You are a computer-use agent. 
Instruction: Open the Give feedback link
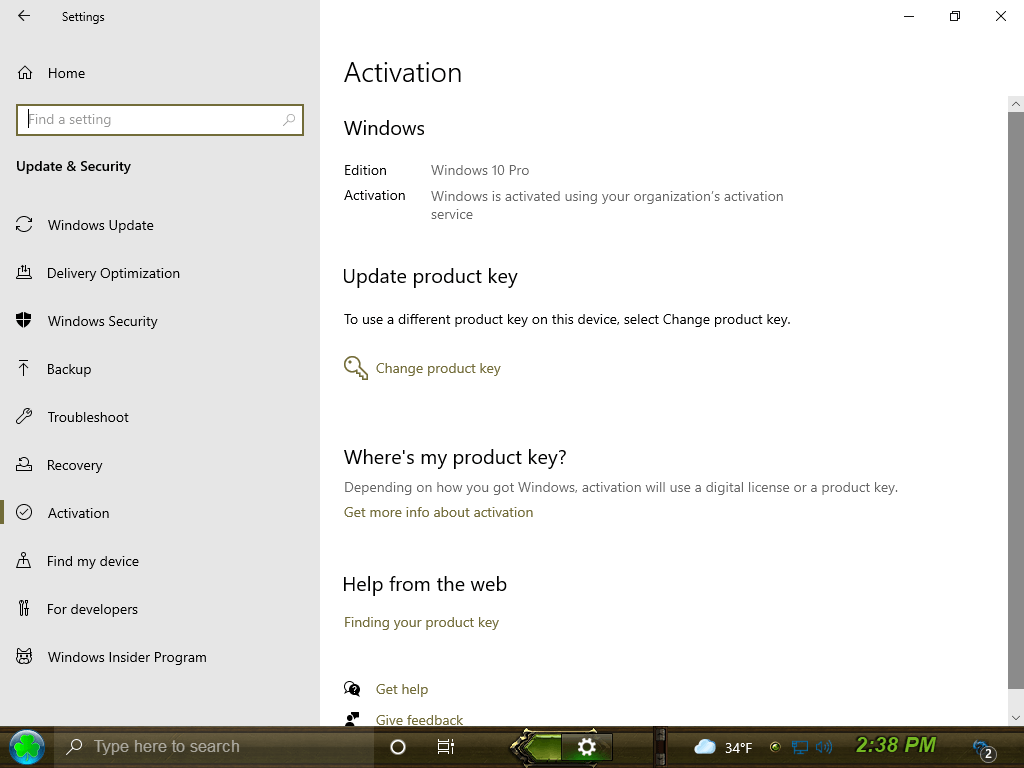coord(419,720)
